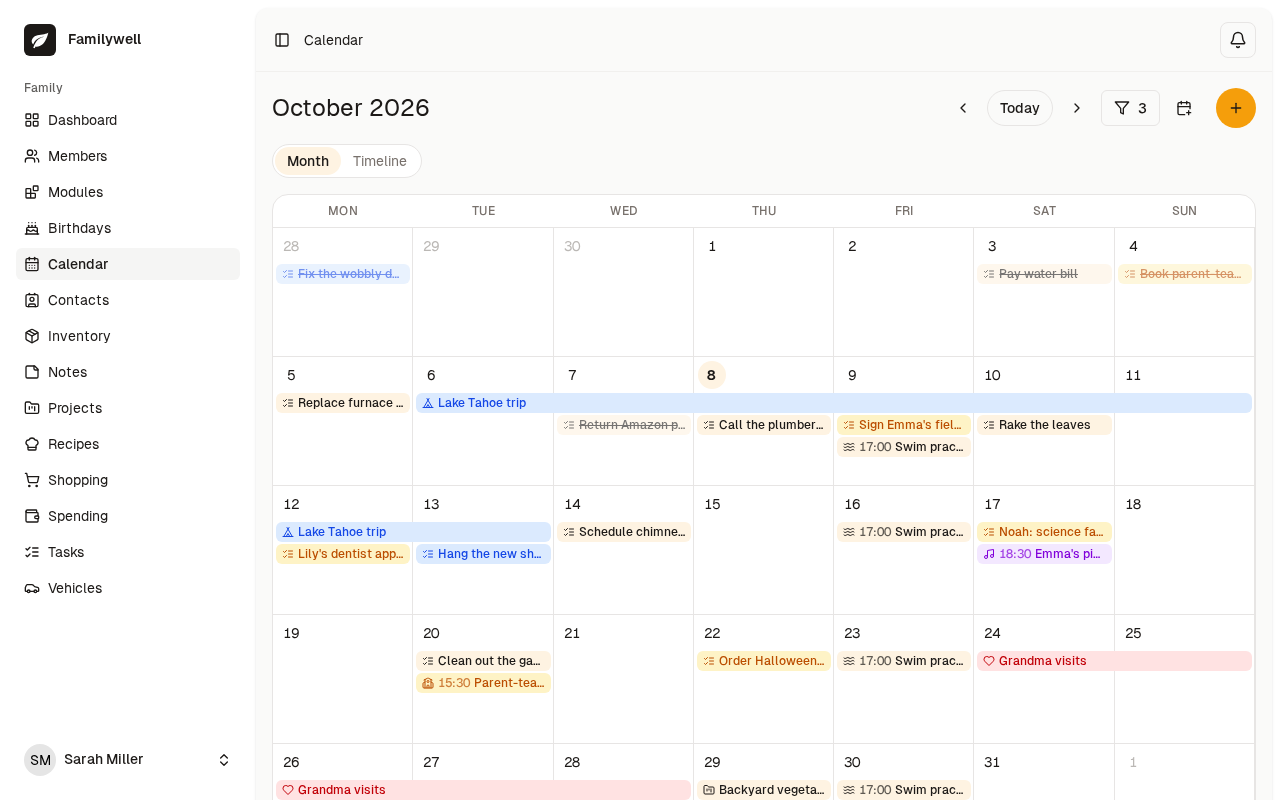Jump to Today

click(1020, 108)
